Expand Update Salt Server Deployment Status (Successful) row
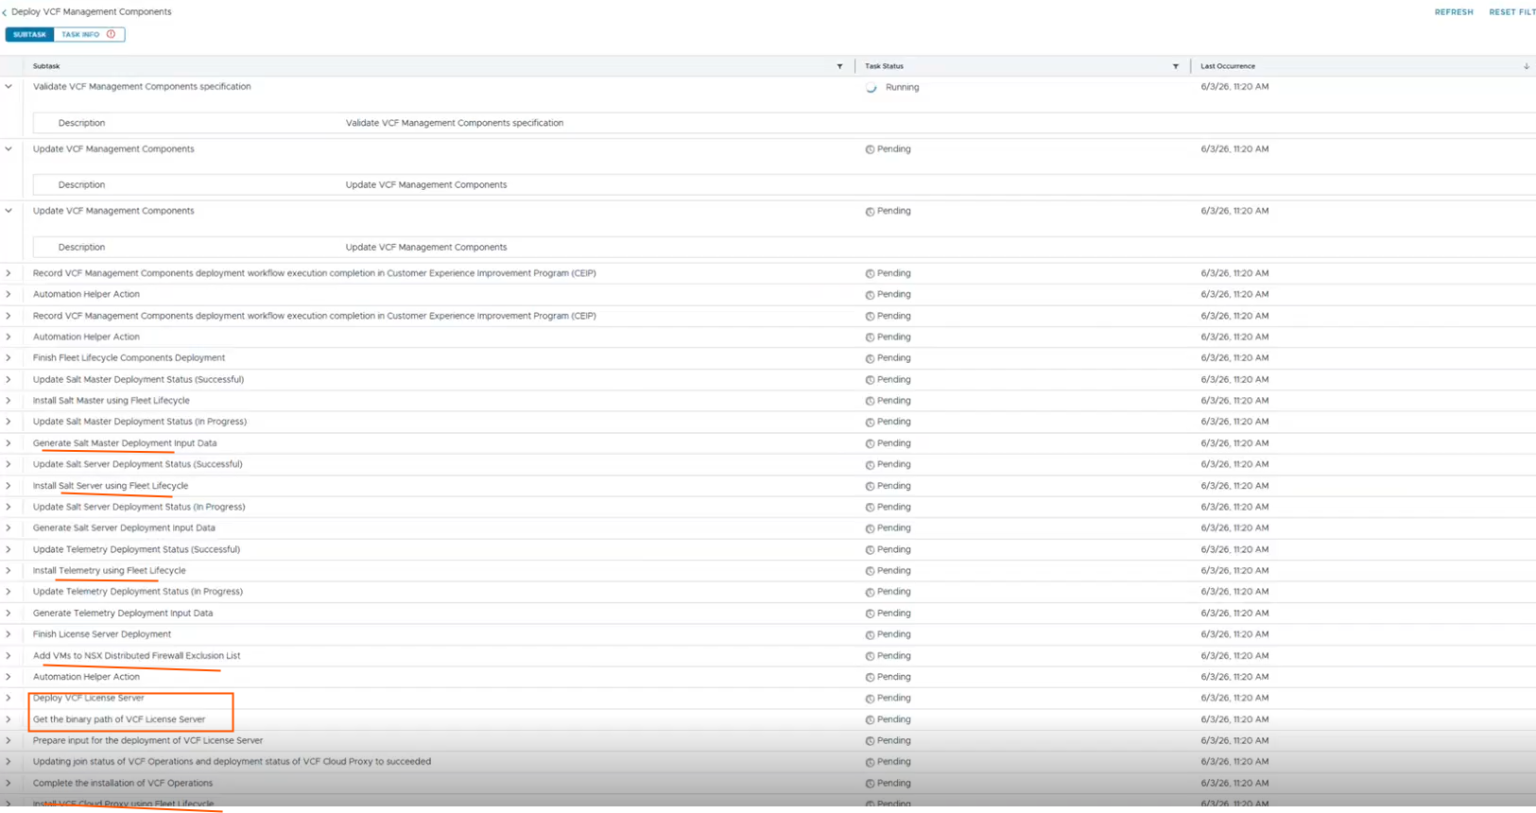 click(9, 464)
